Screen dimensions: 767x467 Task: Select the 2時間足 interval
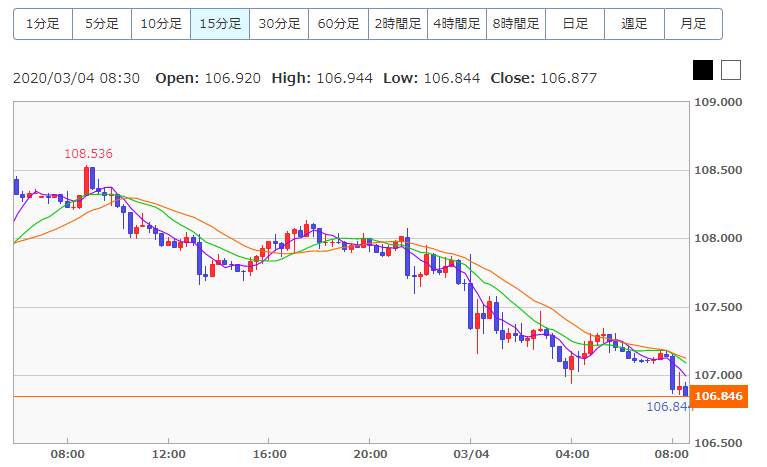[397, 23]
